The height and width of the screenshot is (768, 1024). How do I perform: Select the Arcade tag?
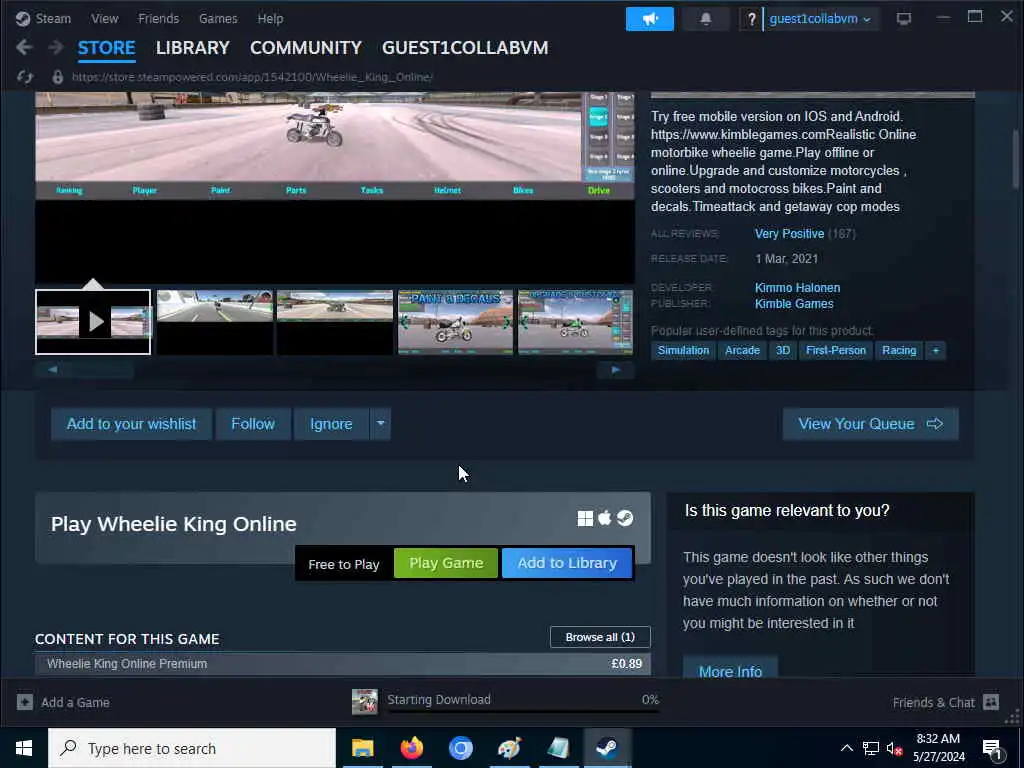pos(743,351)
